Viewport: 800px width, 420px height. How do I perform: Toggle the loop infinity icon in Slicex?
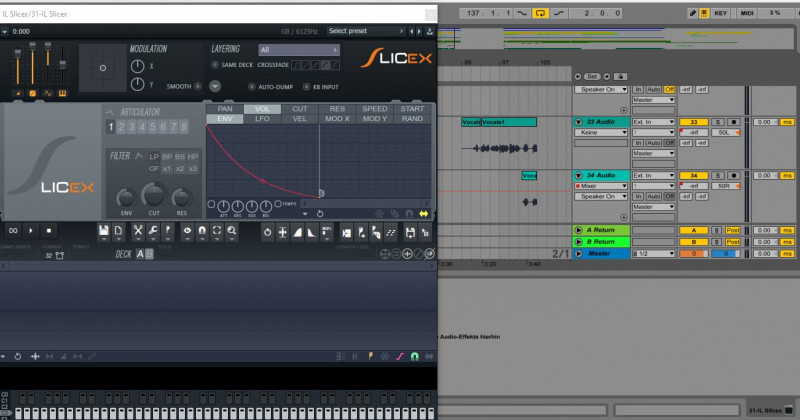coord(13,231)
